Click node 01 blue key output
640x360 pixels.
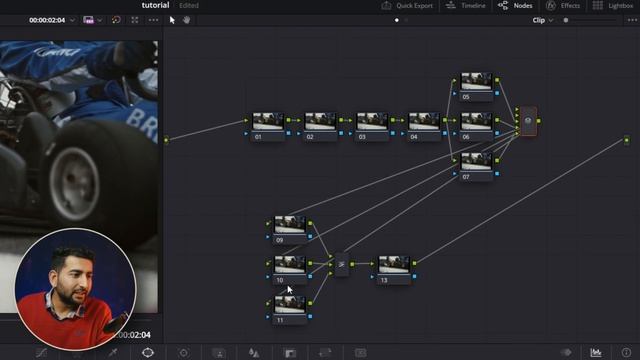click(x=289, y=133)
